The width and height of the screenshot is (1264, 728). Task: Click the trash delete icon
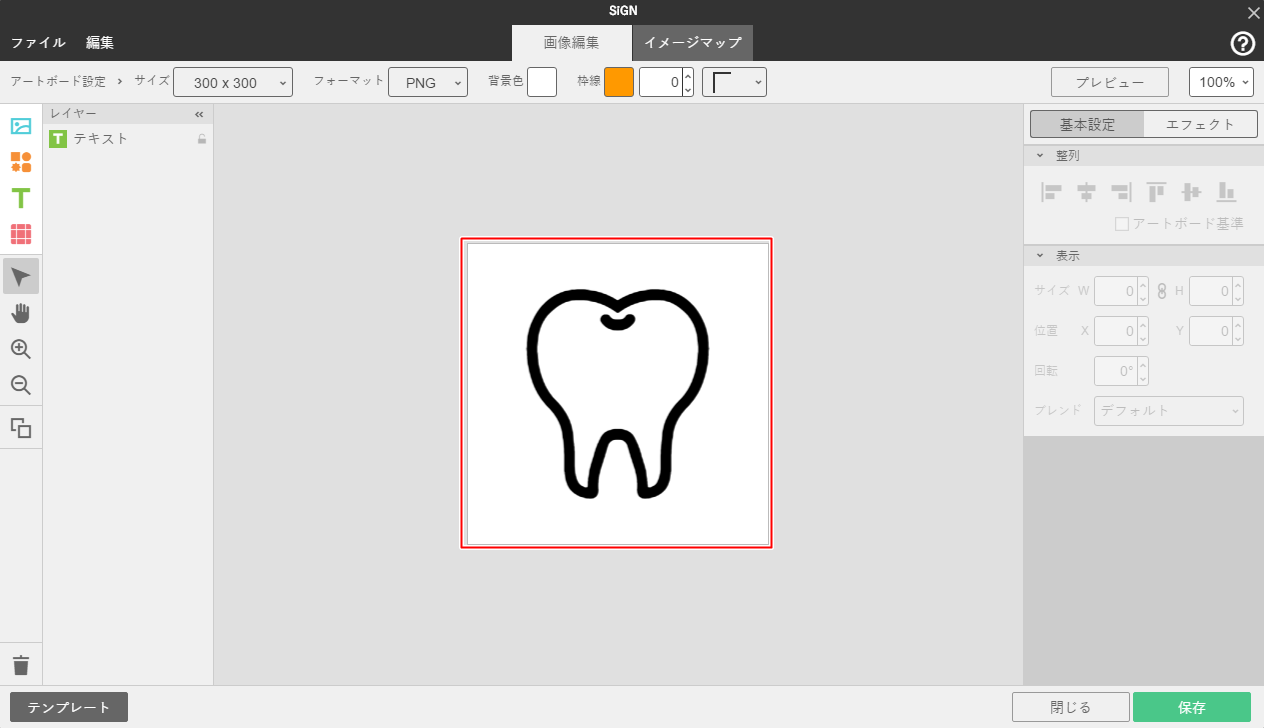pyautogui.click(x=21, y=665)
